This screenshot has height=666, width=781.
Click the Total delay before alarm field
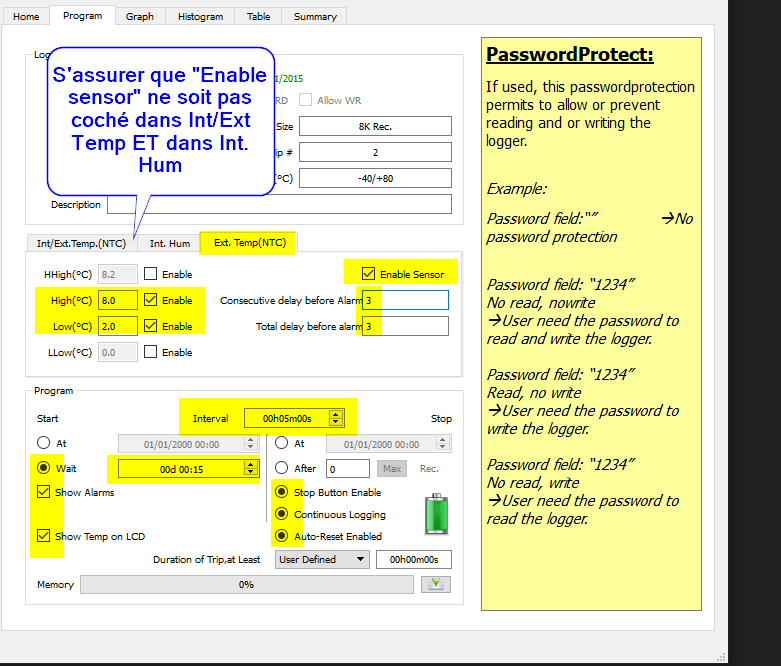405,326
